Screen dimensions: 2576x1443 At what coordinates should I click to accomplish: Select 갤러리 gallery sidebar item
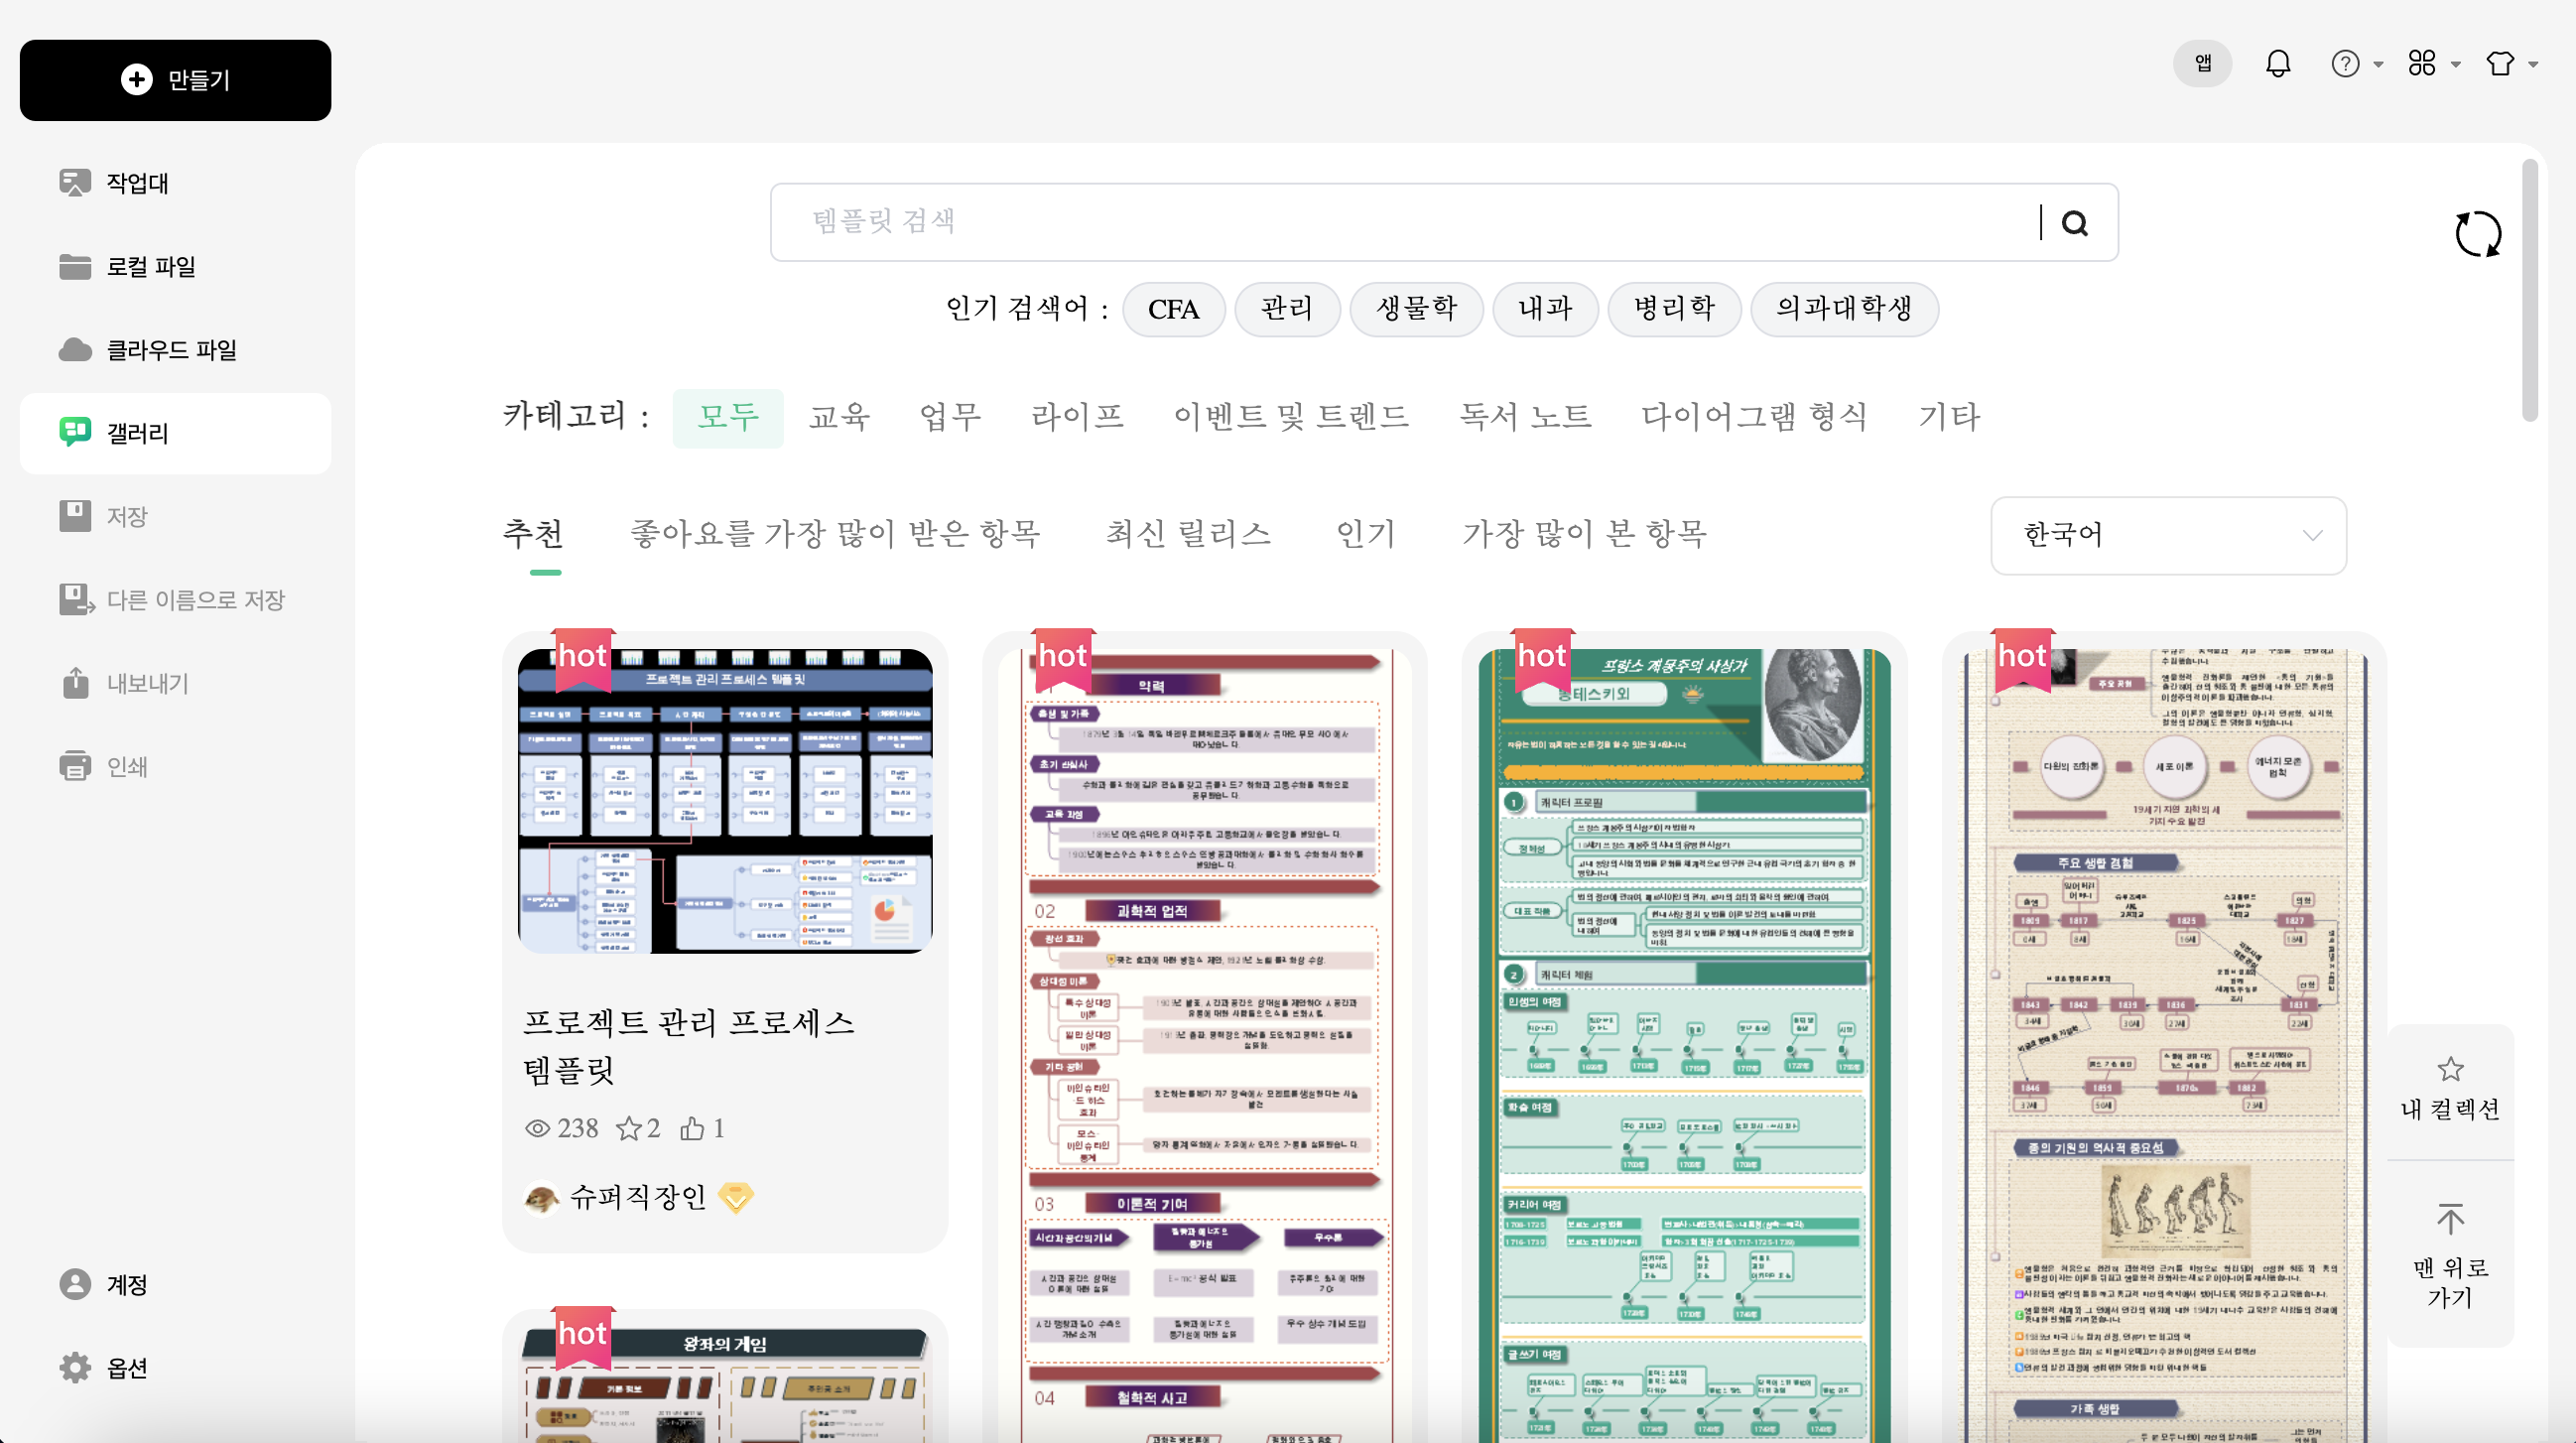point(175,433)
